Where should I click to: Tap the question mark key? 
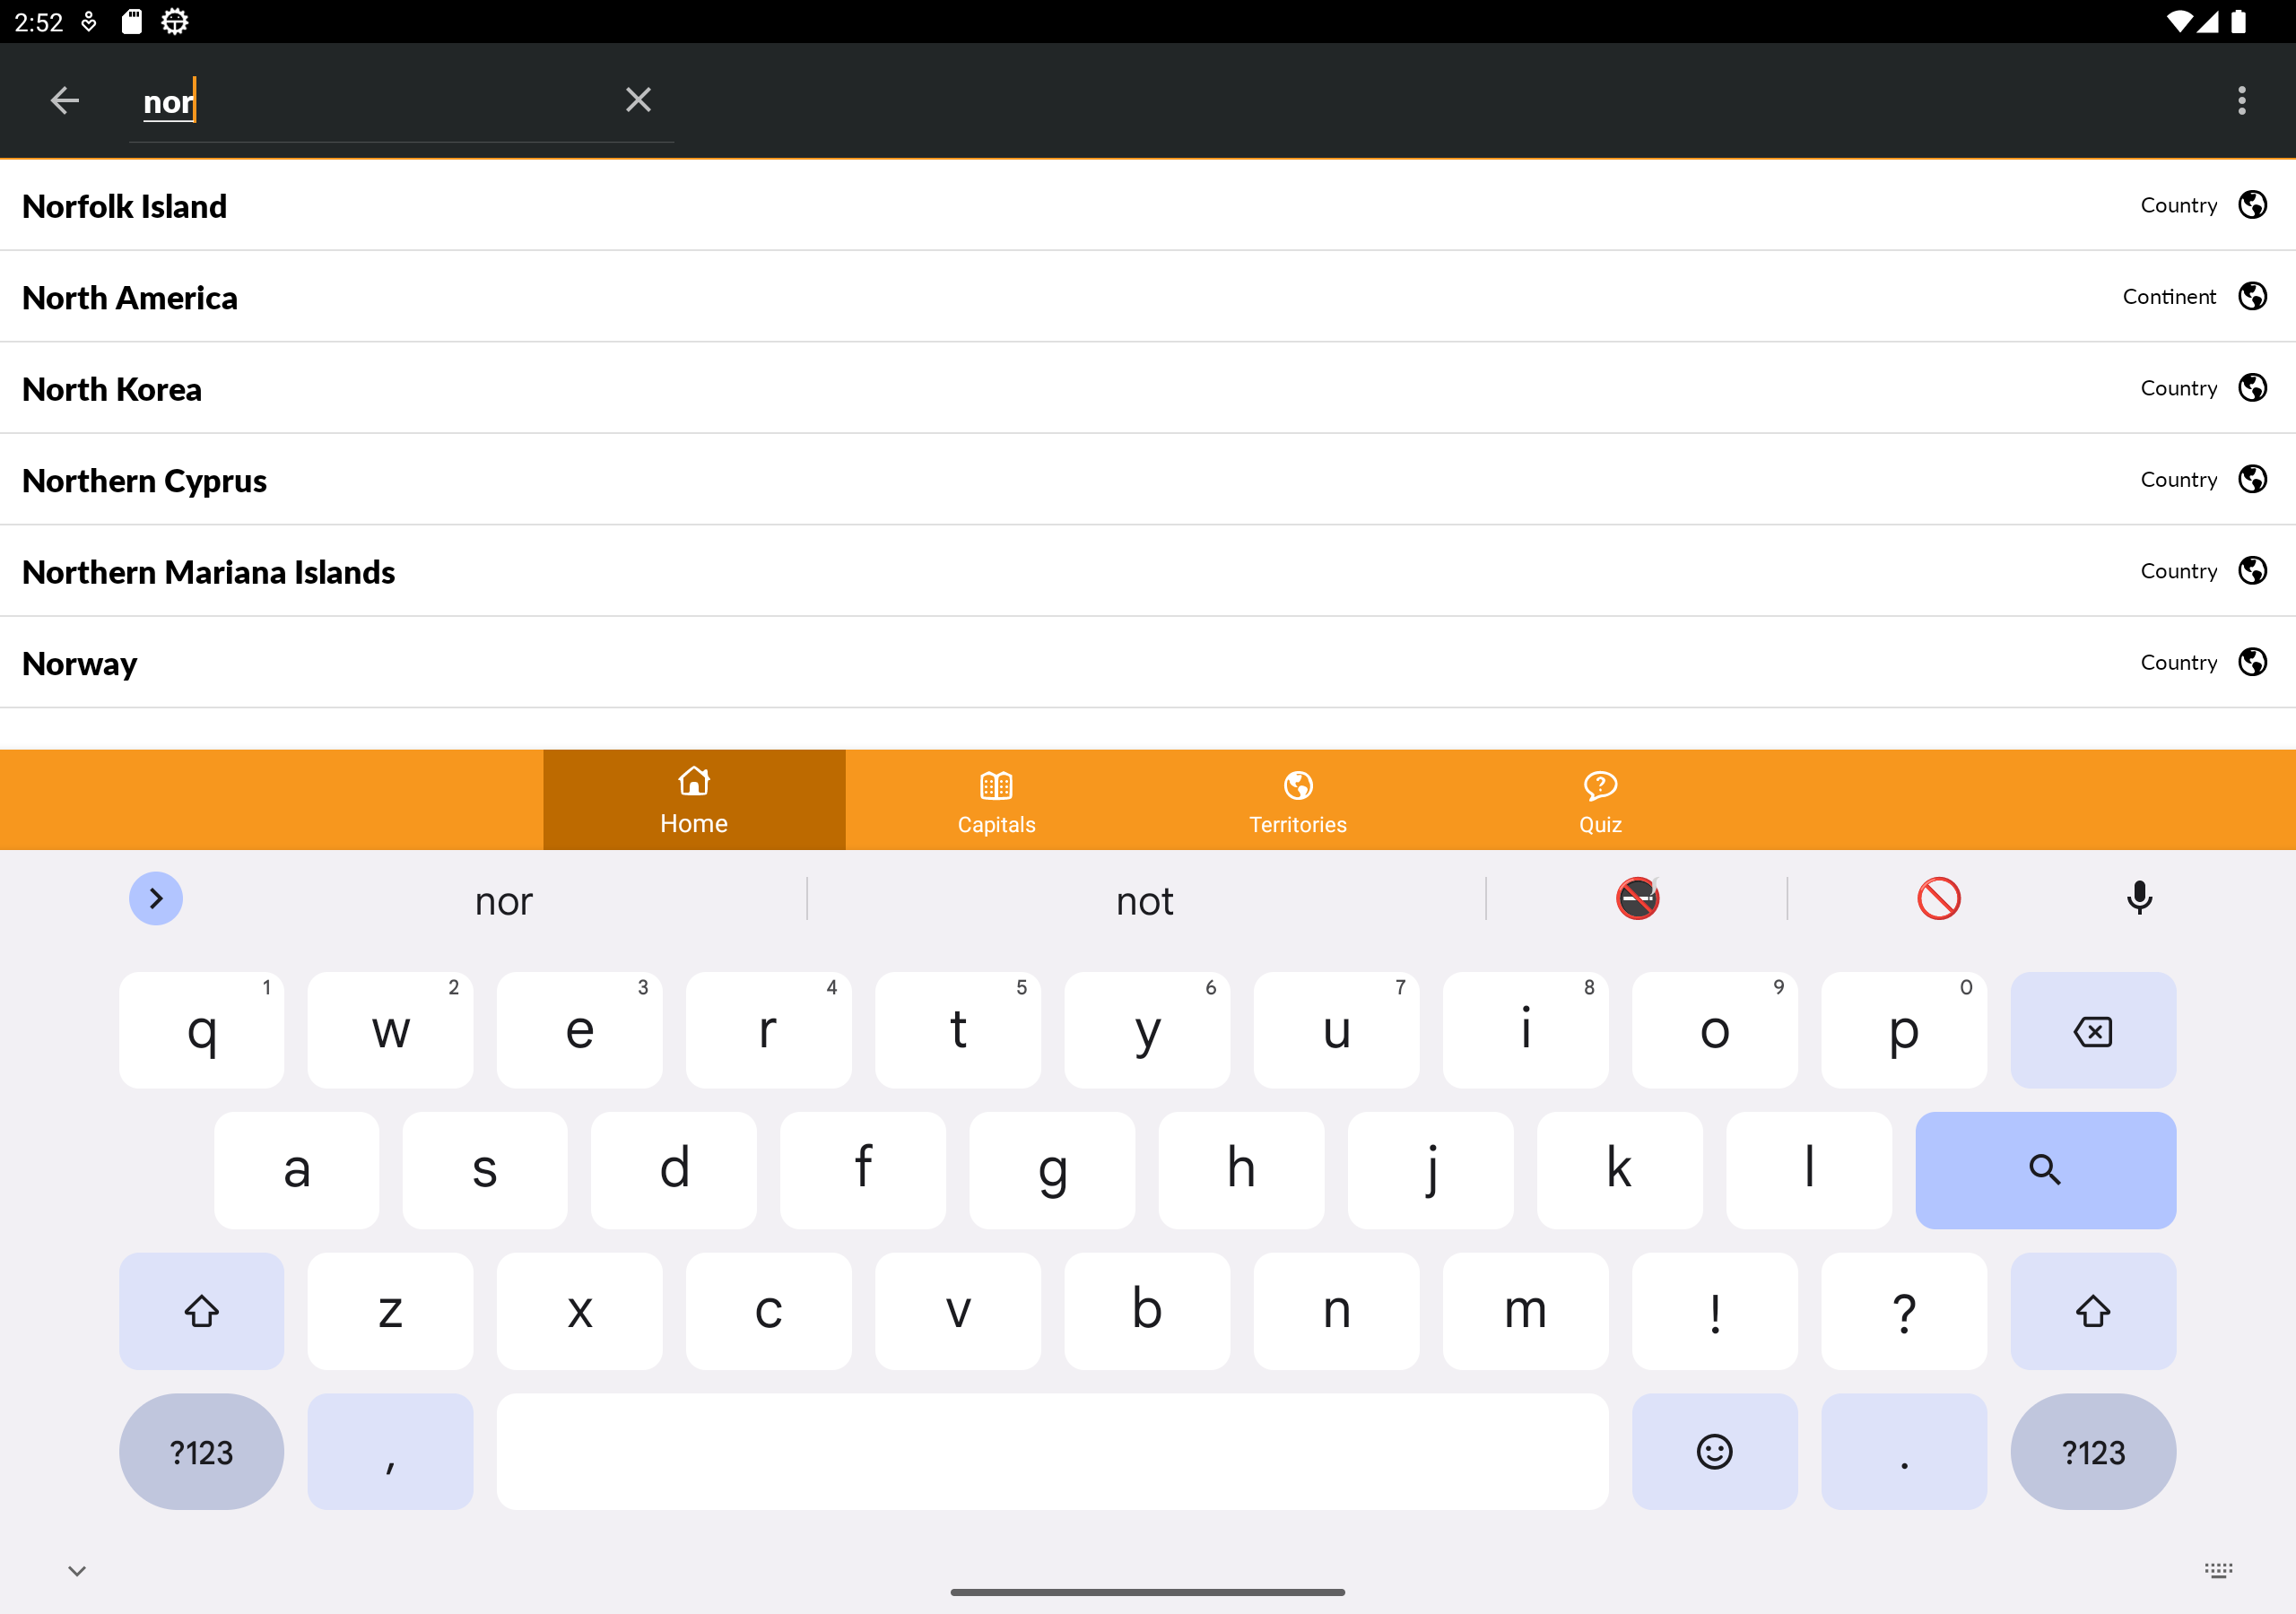(1903, 1311)
